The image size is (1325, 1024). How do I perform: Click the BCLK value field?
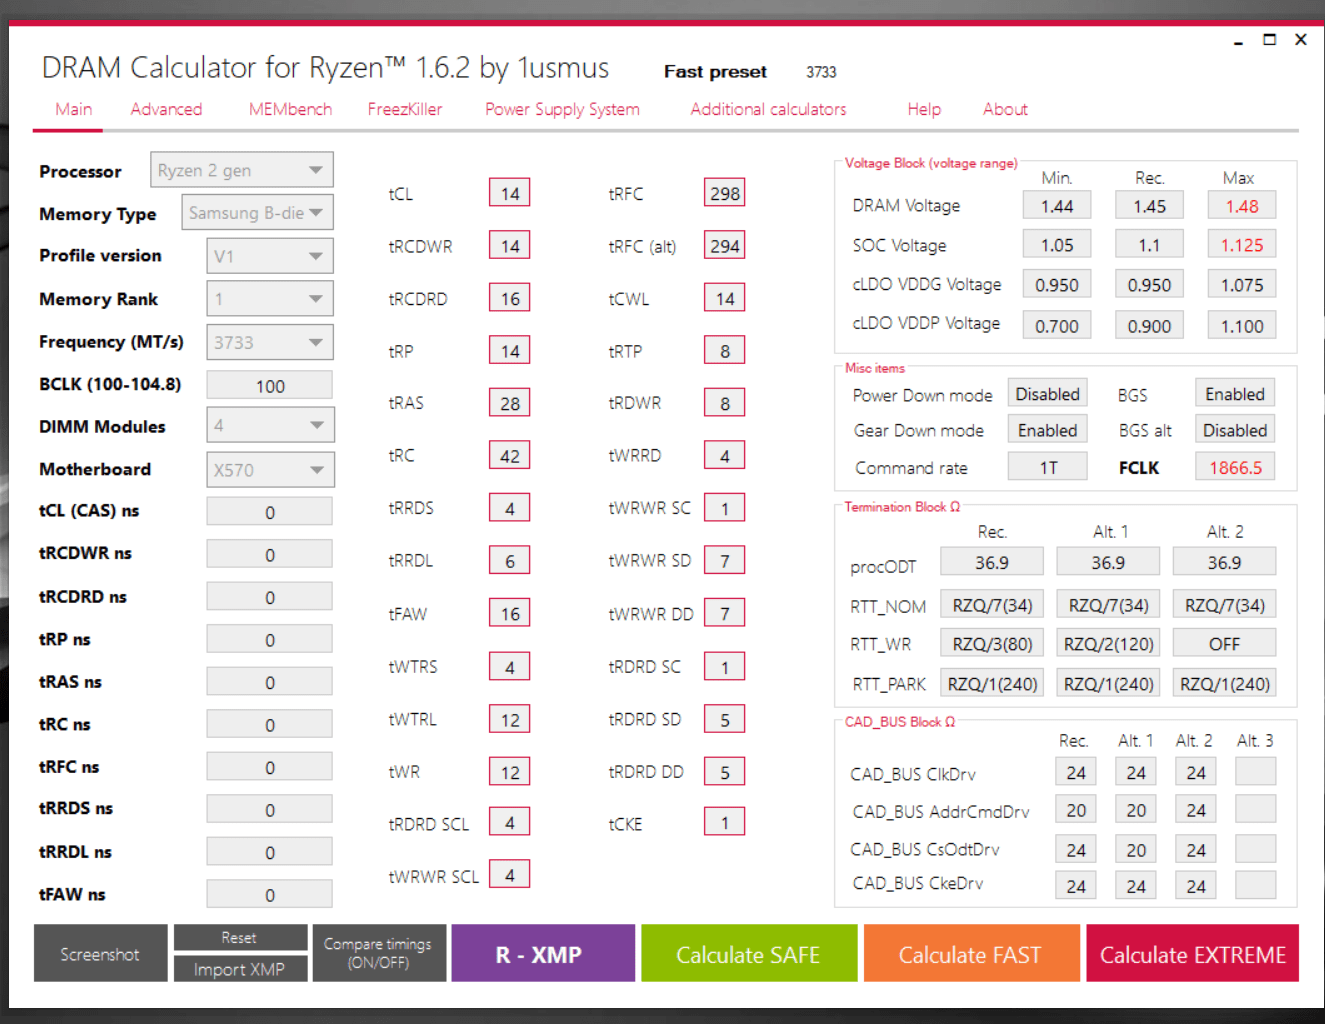(x=270, y=385)
